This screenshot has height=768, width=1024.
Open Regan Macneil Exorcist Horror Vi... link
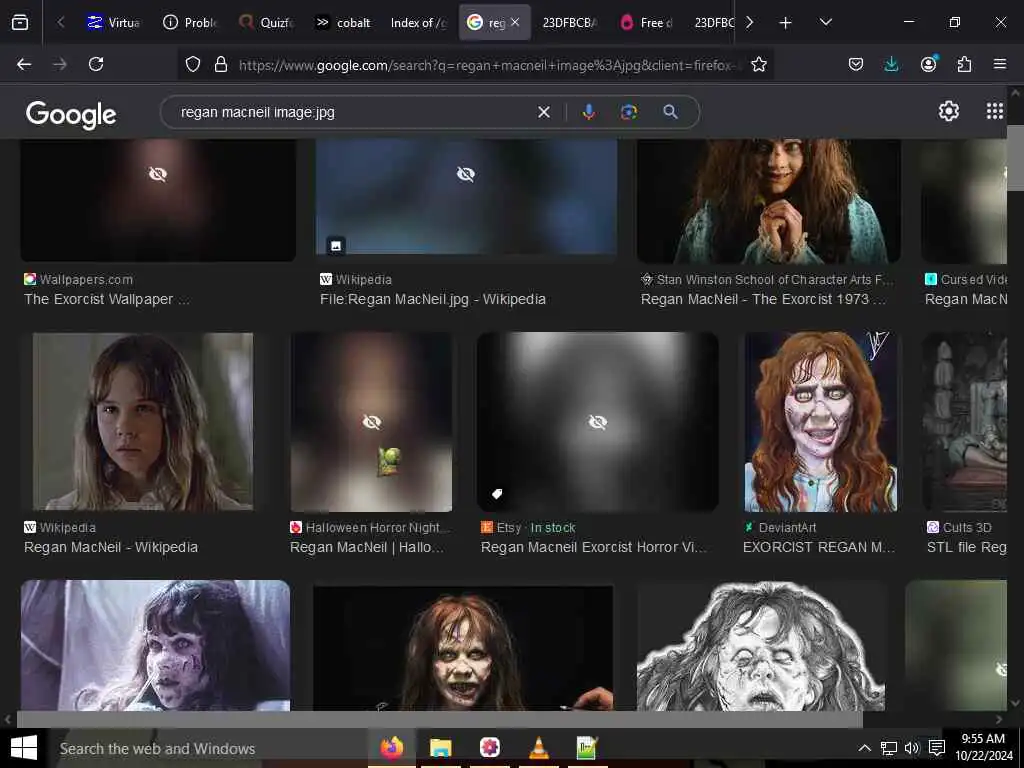[594, 547]
